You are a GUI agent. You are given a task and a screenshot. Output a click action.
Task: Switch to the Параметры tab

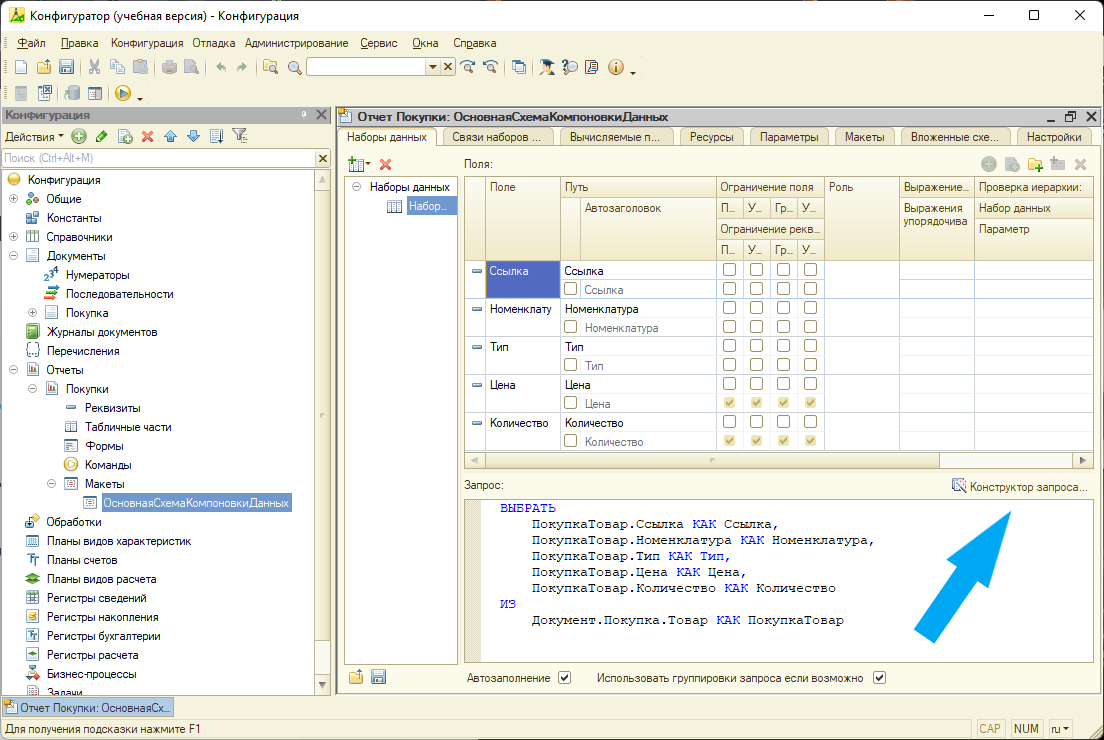coord(789,137)
